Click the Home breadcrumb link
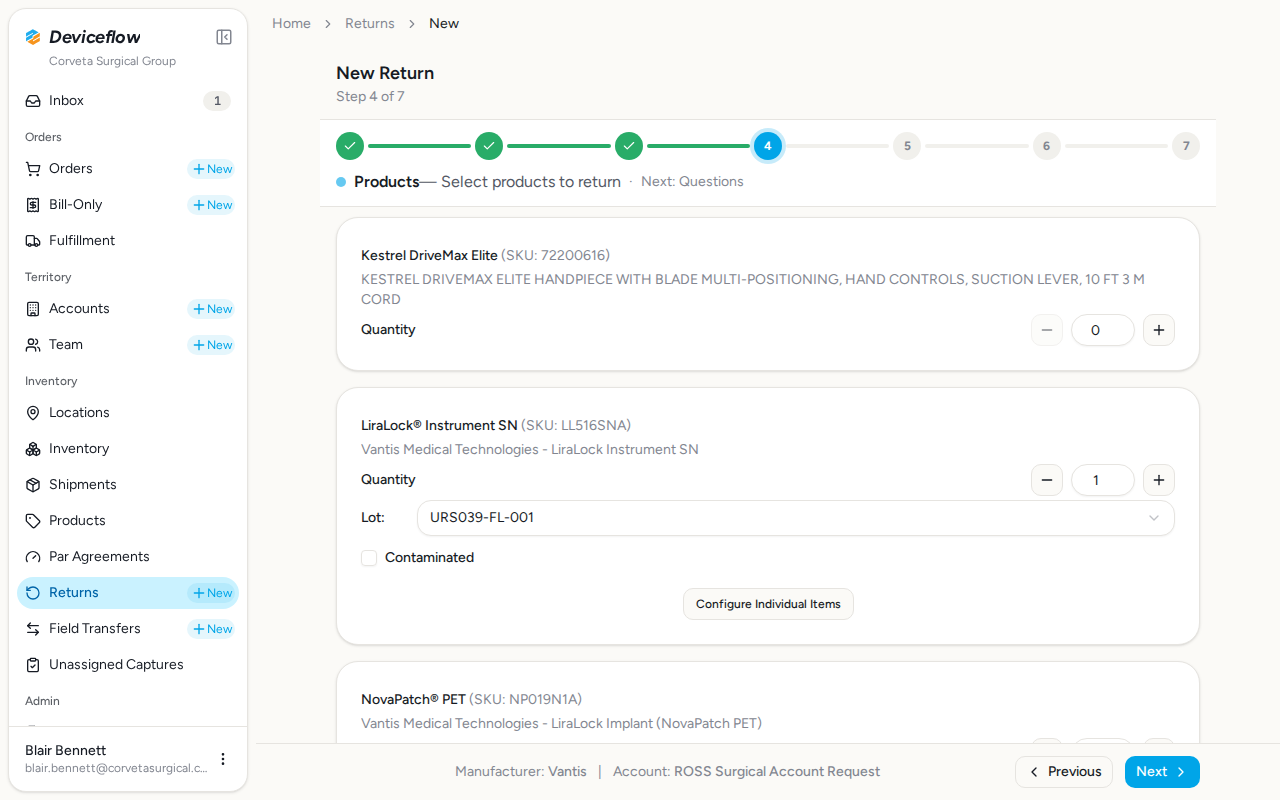This screenshot has width=1280, height=800. tap(291, 23)
